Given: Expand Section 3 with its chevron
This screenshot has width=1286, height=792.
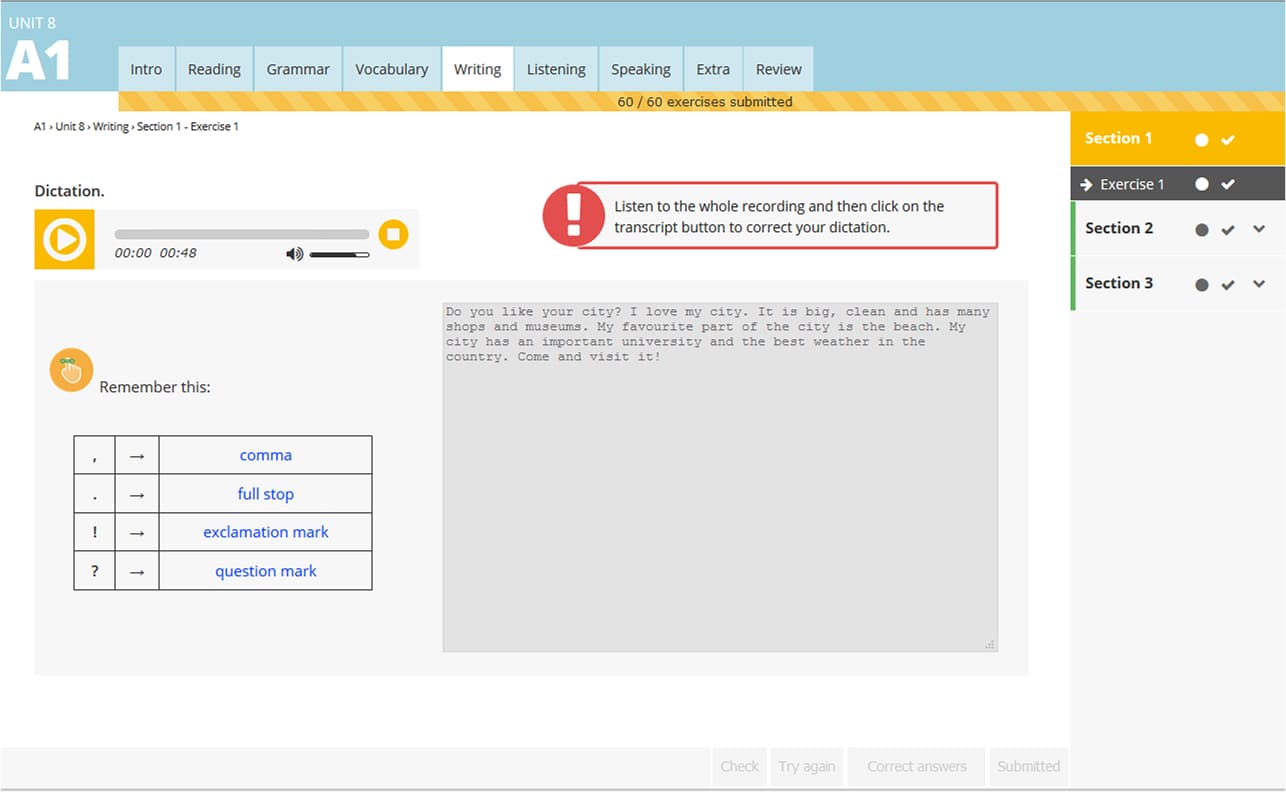Looking at the screenshot, I should coord(1259,284).
